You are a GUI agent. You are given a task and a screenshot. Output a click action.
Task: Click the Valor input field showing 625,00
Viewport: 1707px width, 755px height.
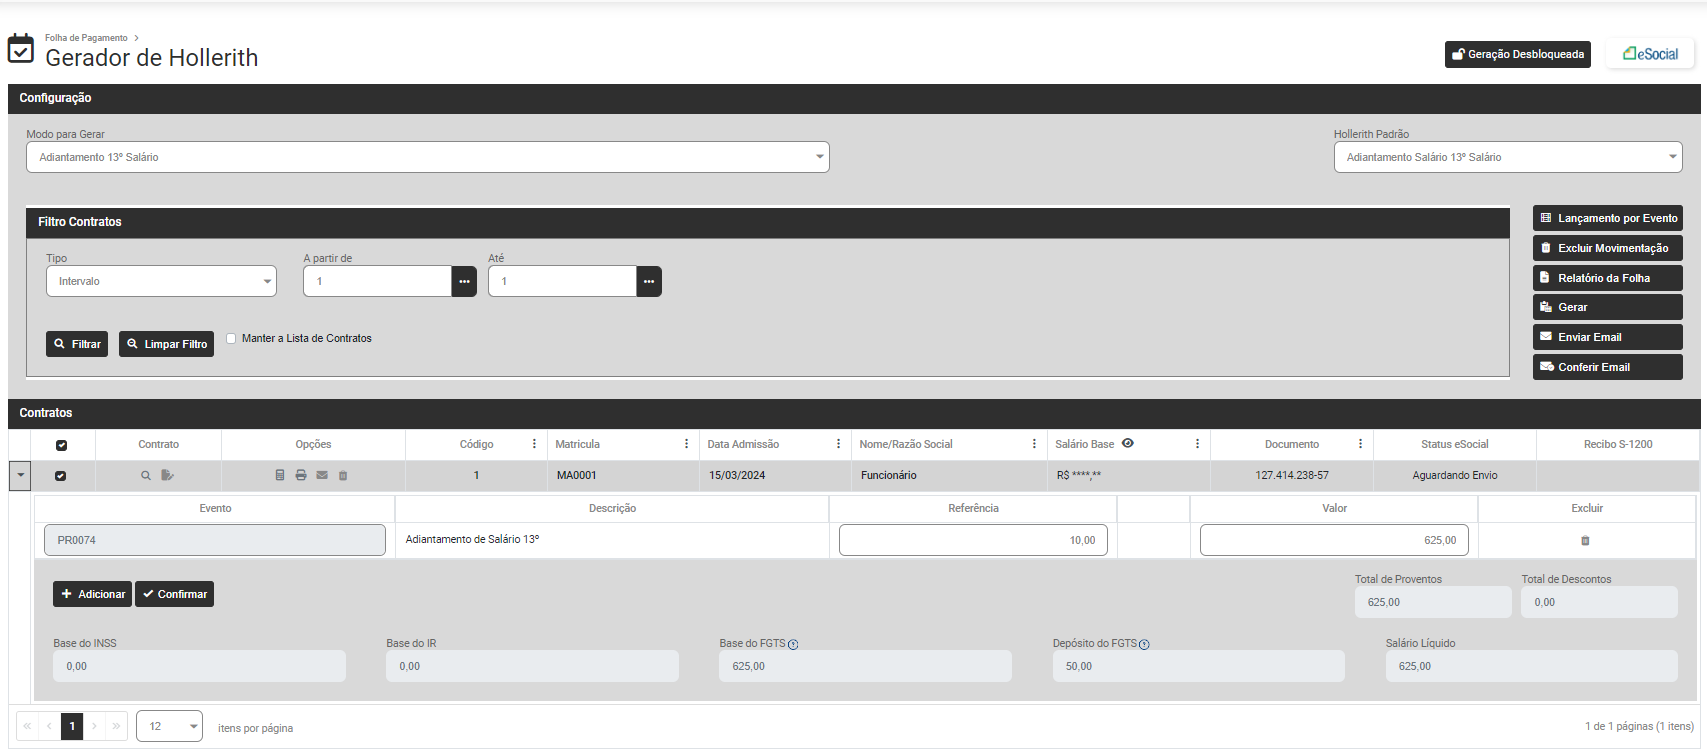pos(1333,540)
